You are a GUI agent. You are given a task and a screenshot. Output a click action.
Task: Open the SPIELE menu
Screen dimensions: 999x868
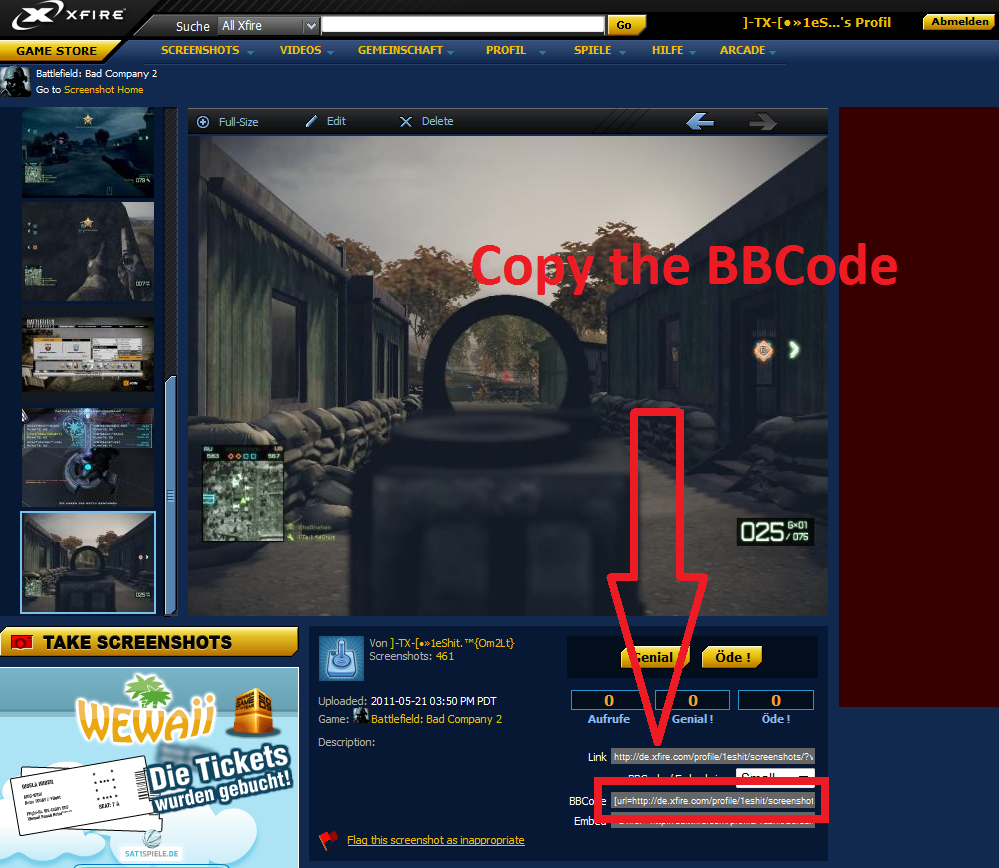(x=593, y=50)
